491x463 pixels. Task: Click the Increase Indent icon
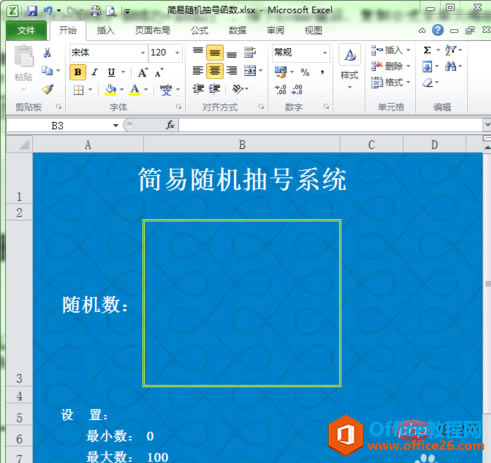tap(215, 89)
